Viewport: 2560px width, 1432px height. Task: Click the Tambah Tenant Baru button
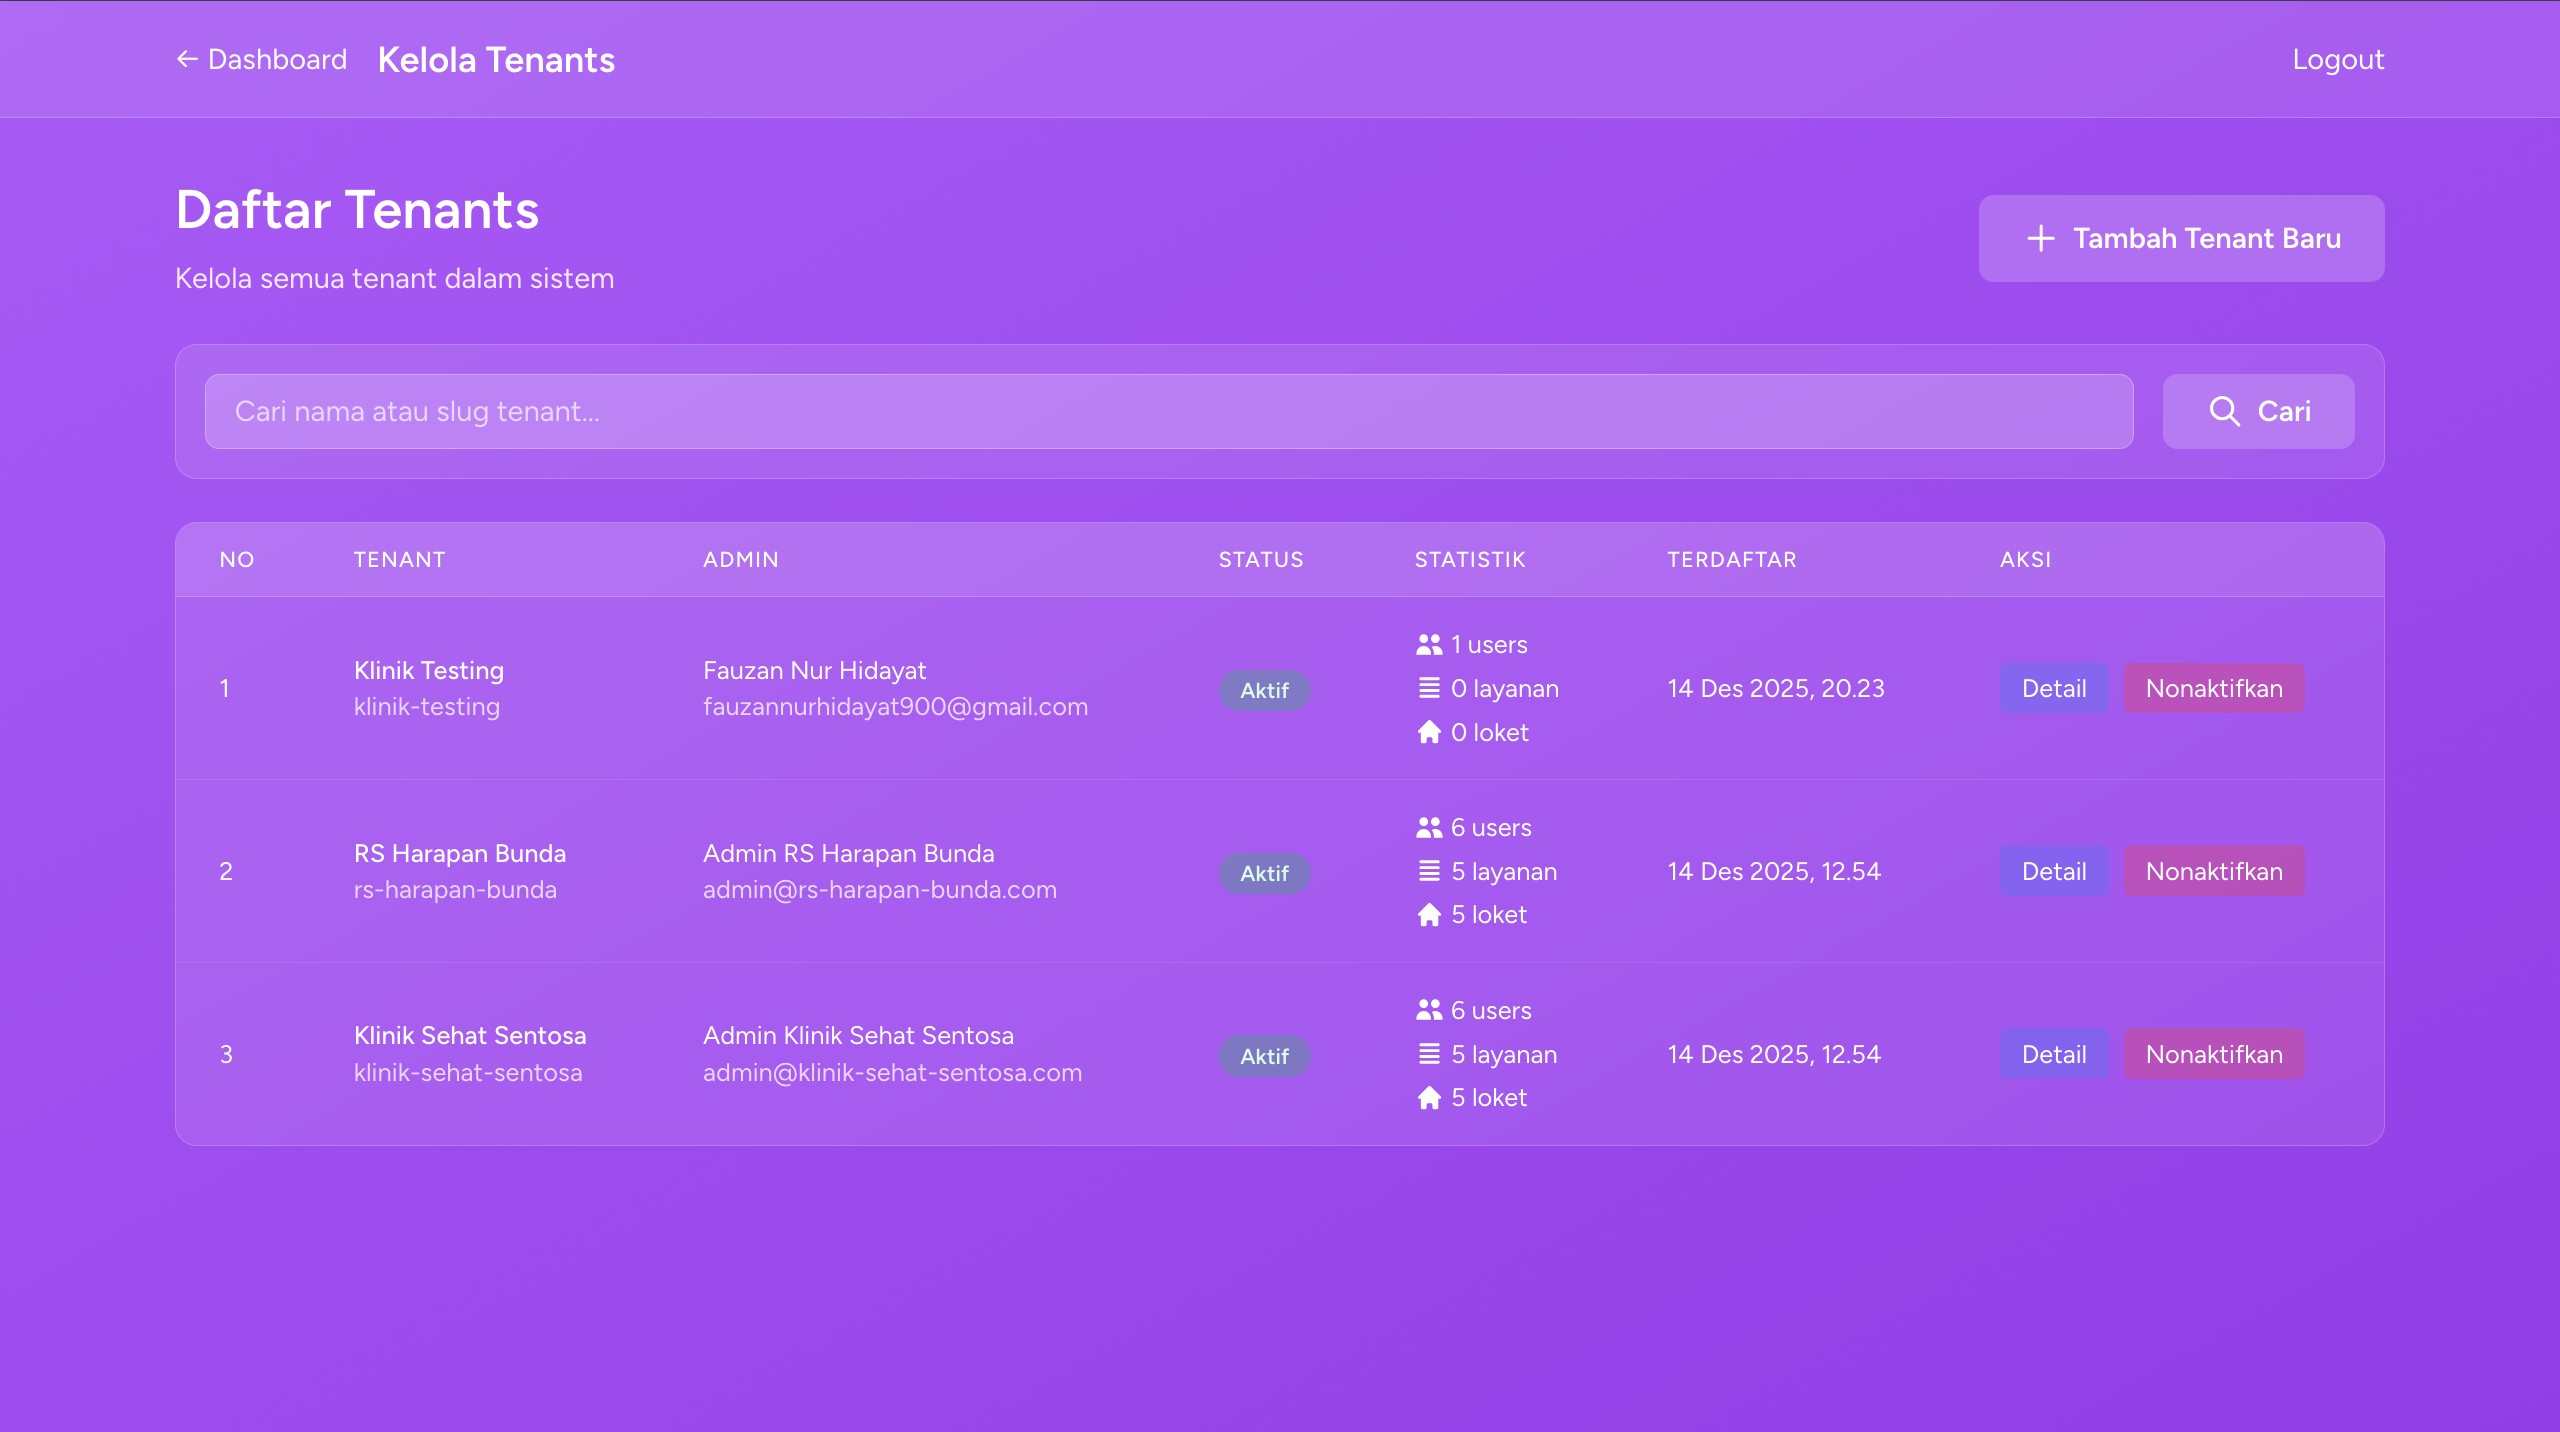point(2180,238)
